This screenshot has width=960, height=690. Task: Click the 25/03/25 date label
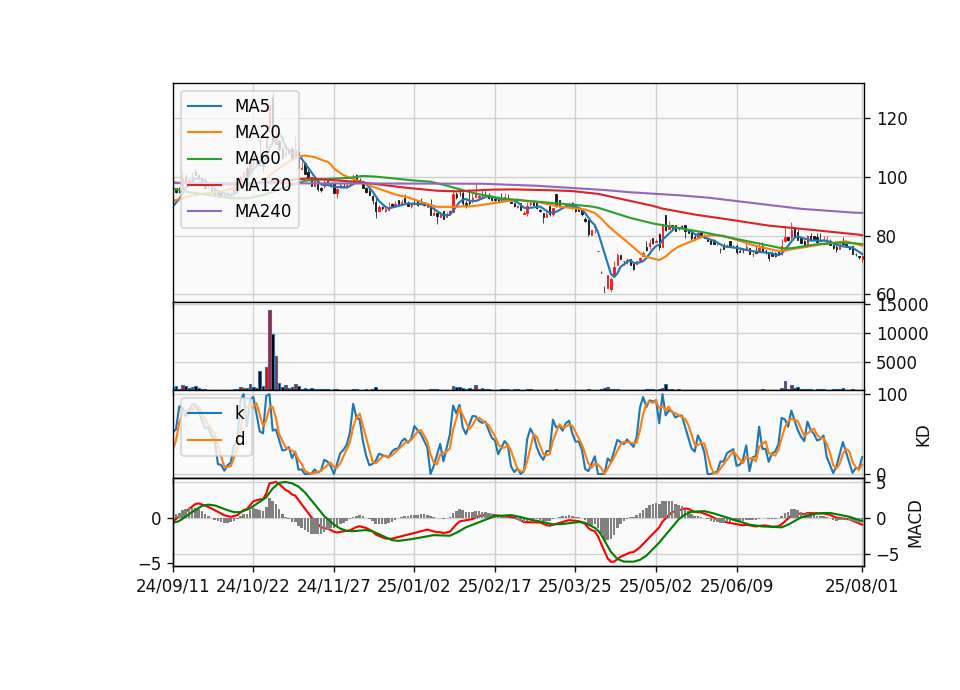click(x=575, y=586)
